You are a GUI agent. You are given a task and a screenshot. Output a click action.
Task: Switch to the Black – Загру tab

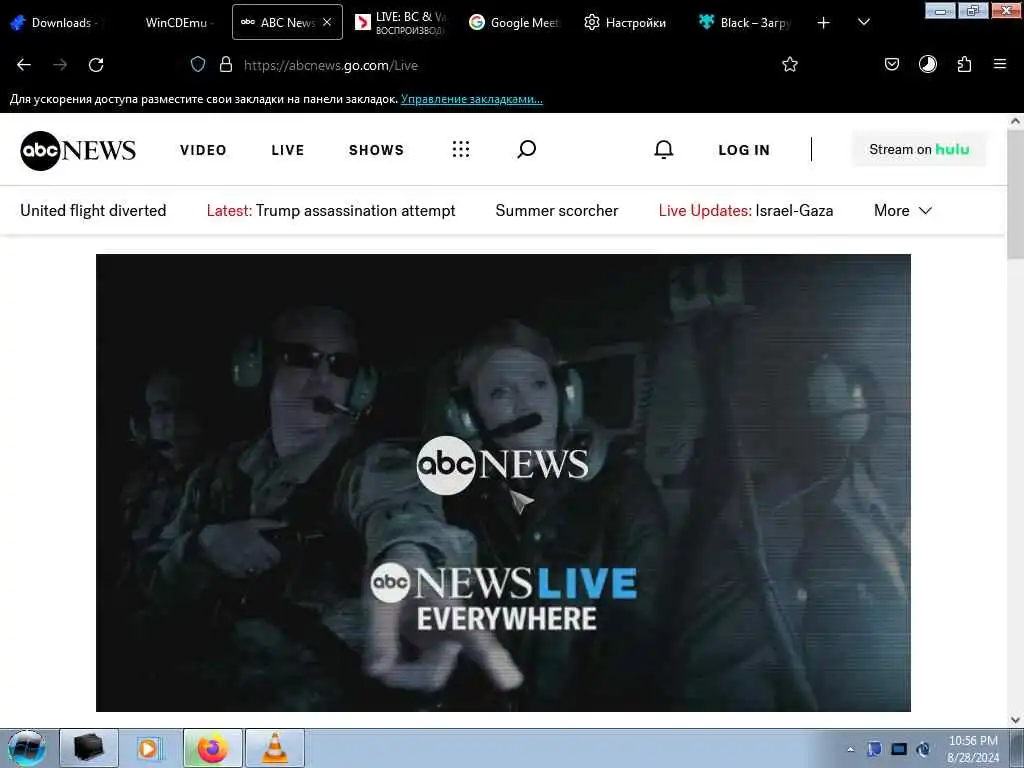click(x=744, y=23)
